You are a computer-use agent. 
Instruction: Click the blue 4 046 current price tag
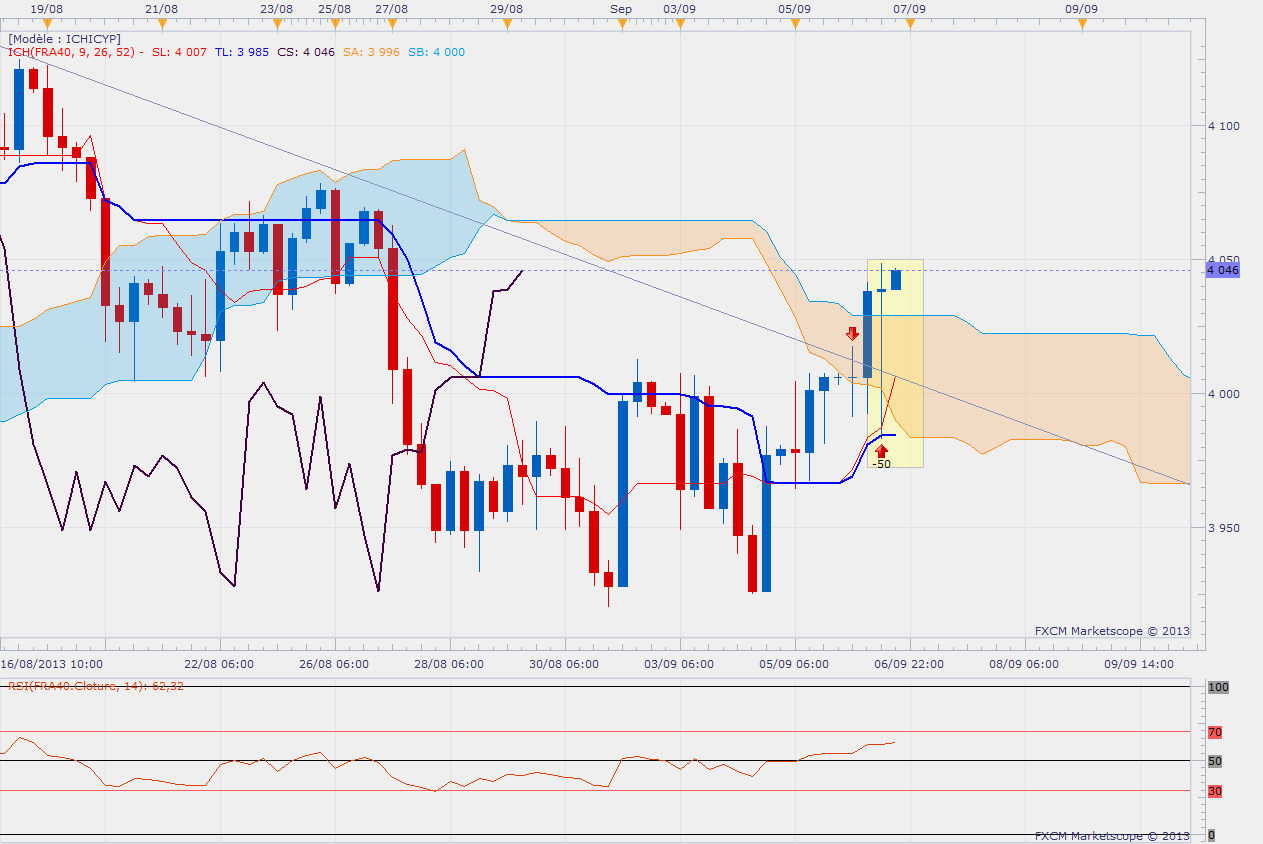click(x=1223, y=270)
